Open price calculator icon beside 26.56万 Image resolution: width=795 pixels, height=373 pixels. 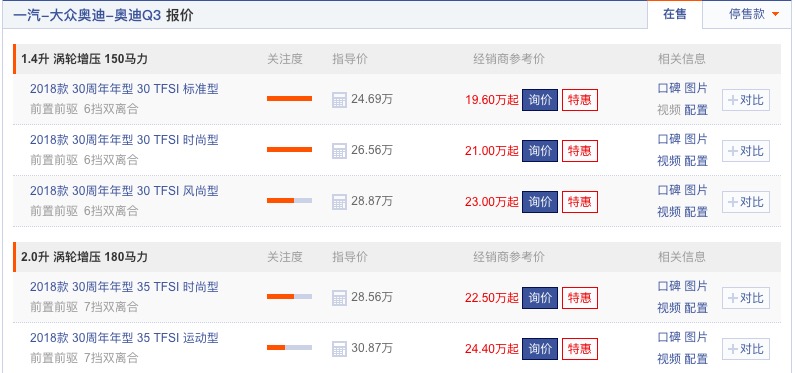(339, 151)
